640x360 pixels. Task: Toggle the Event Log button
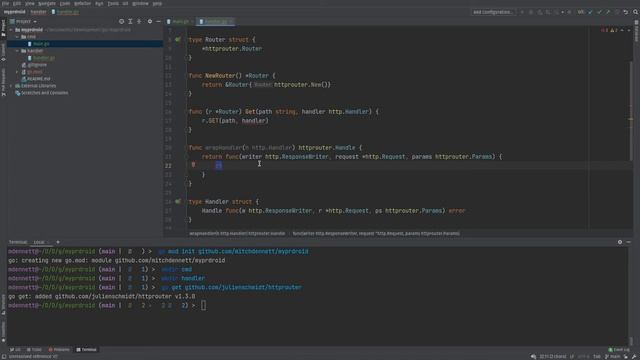tap(619, 350)
